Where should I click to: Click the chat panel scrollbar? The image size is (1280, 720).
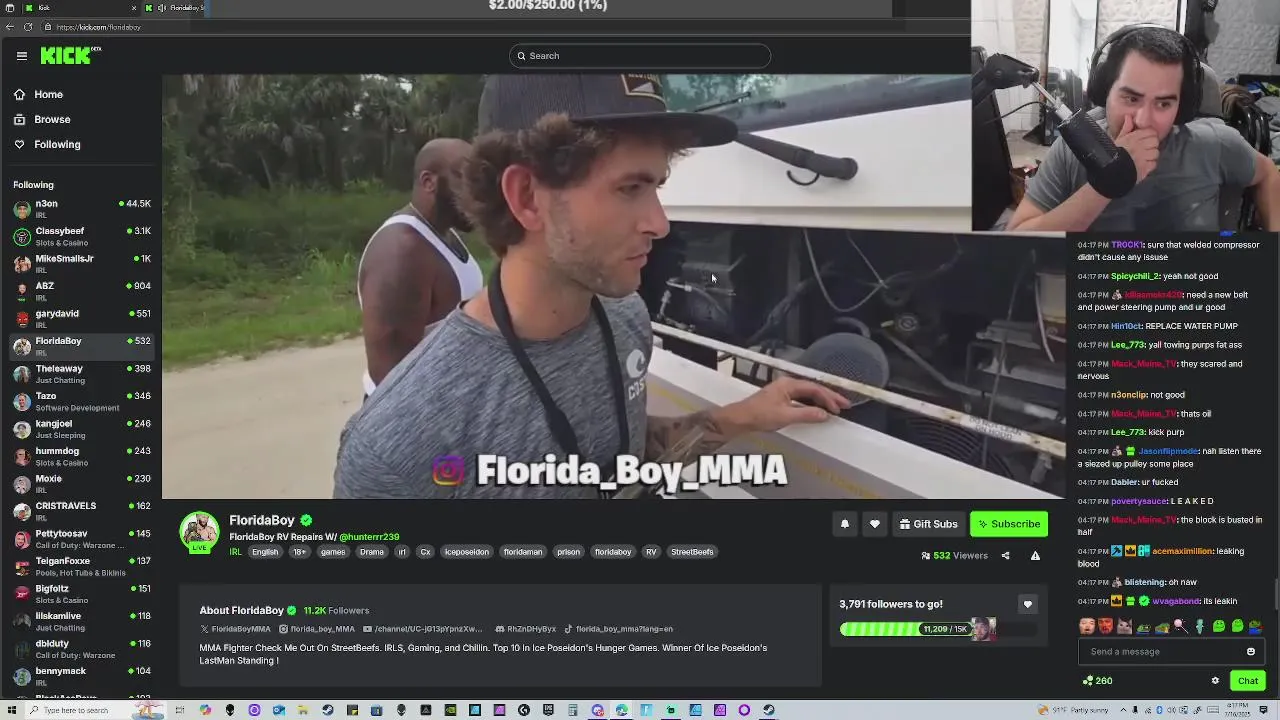[x=1276, y=592]
